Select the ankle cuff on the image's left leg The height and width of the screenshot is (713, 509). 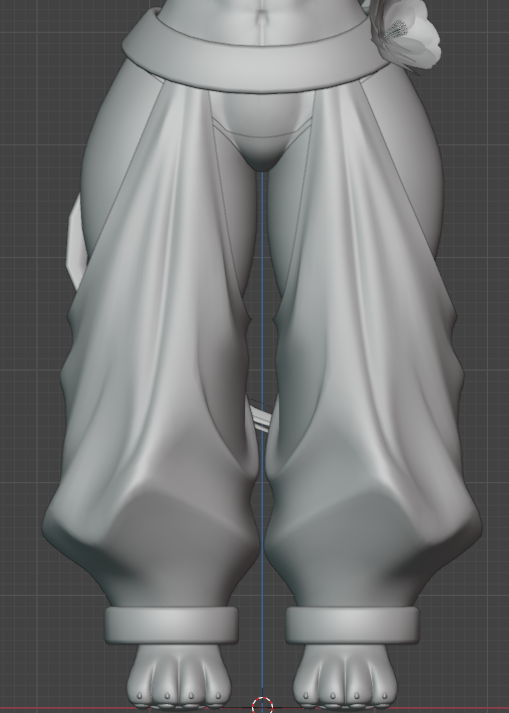click(x=171, y=625)
